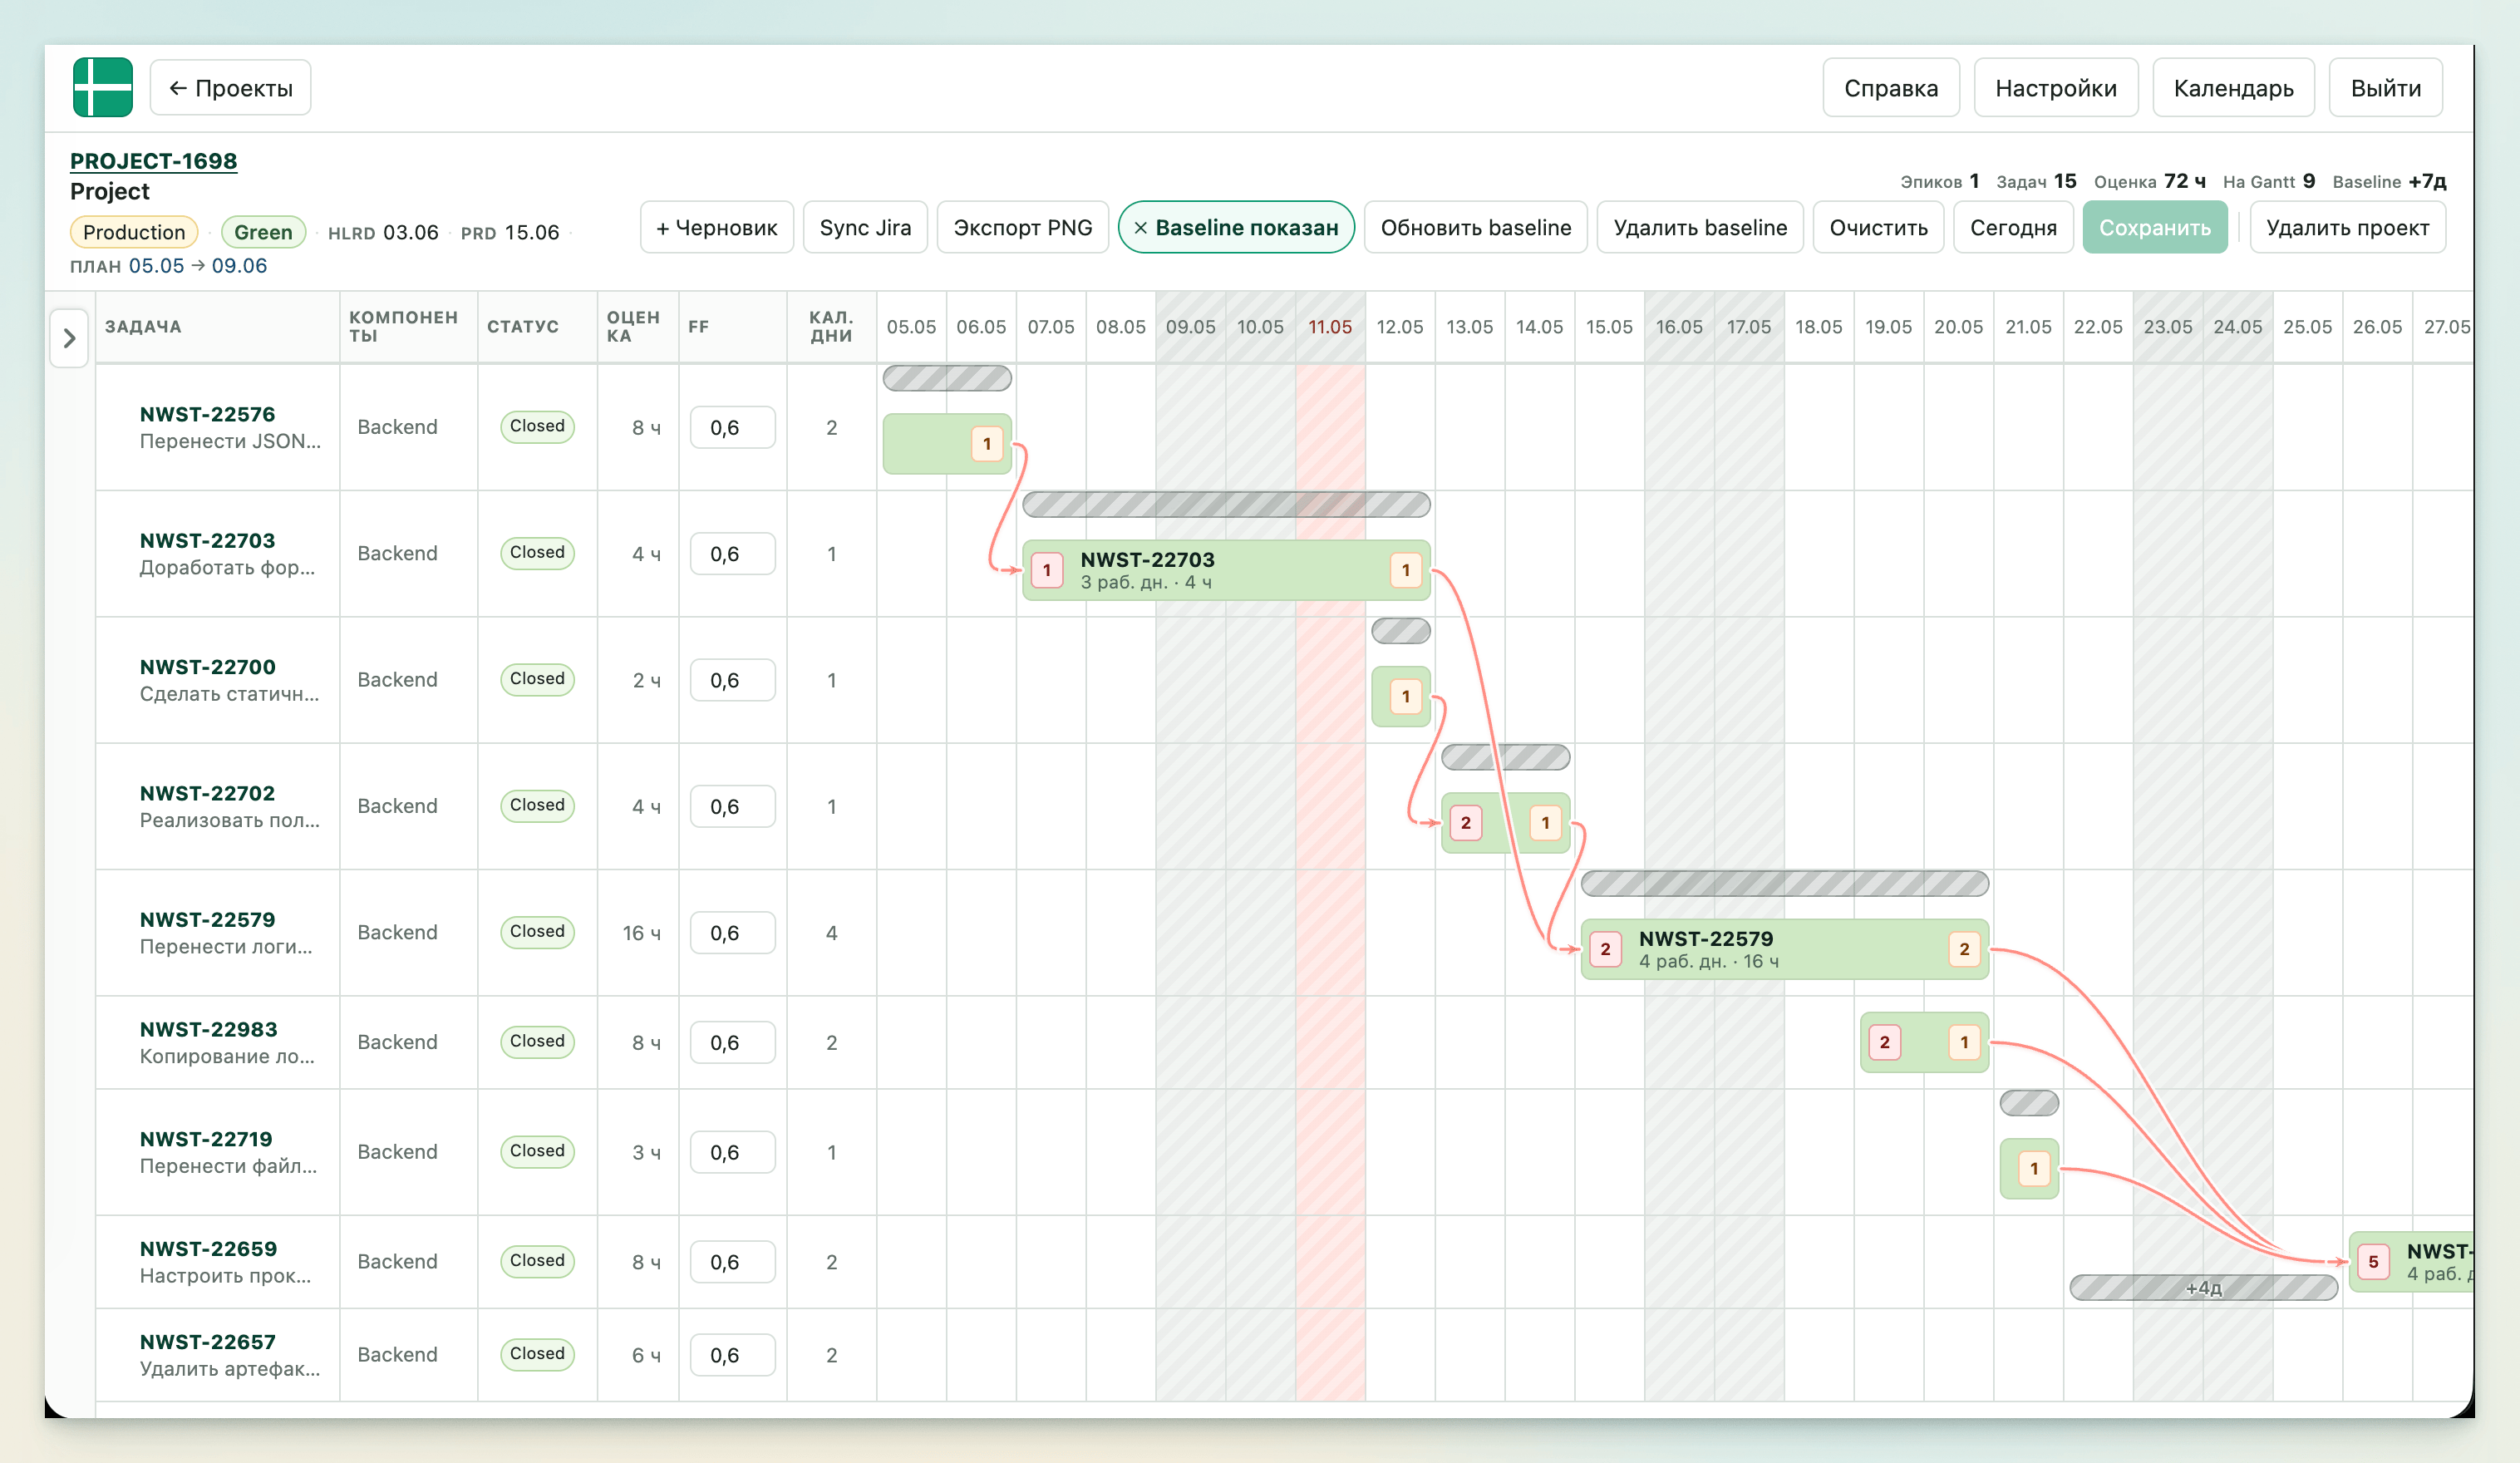The image size is (2520, 1463).
Task: Click Closed status of NWST-22576
Action: [x=537, y=426]
